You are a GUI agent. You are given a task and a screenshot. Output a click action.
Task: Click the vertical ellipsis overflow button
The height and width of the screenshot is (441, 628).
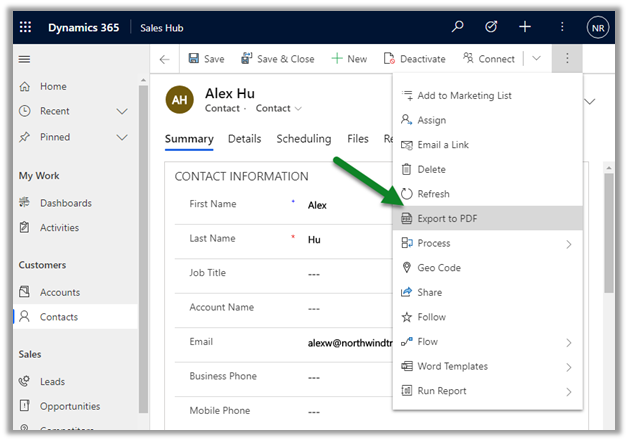click(x=566, y=59)
